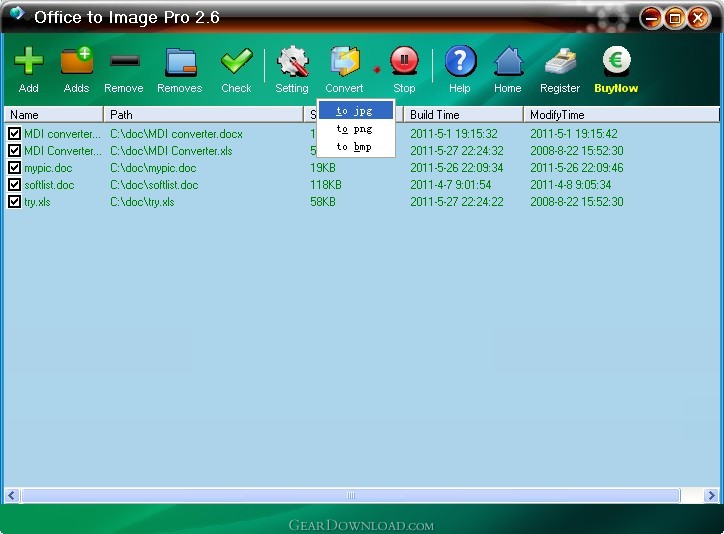This screenshot has height=534, width=724.
Task: Click the Register cash register icon
Action: pyautogui.click(x=561, y=61)
